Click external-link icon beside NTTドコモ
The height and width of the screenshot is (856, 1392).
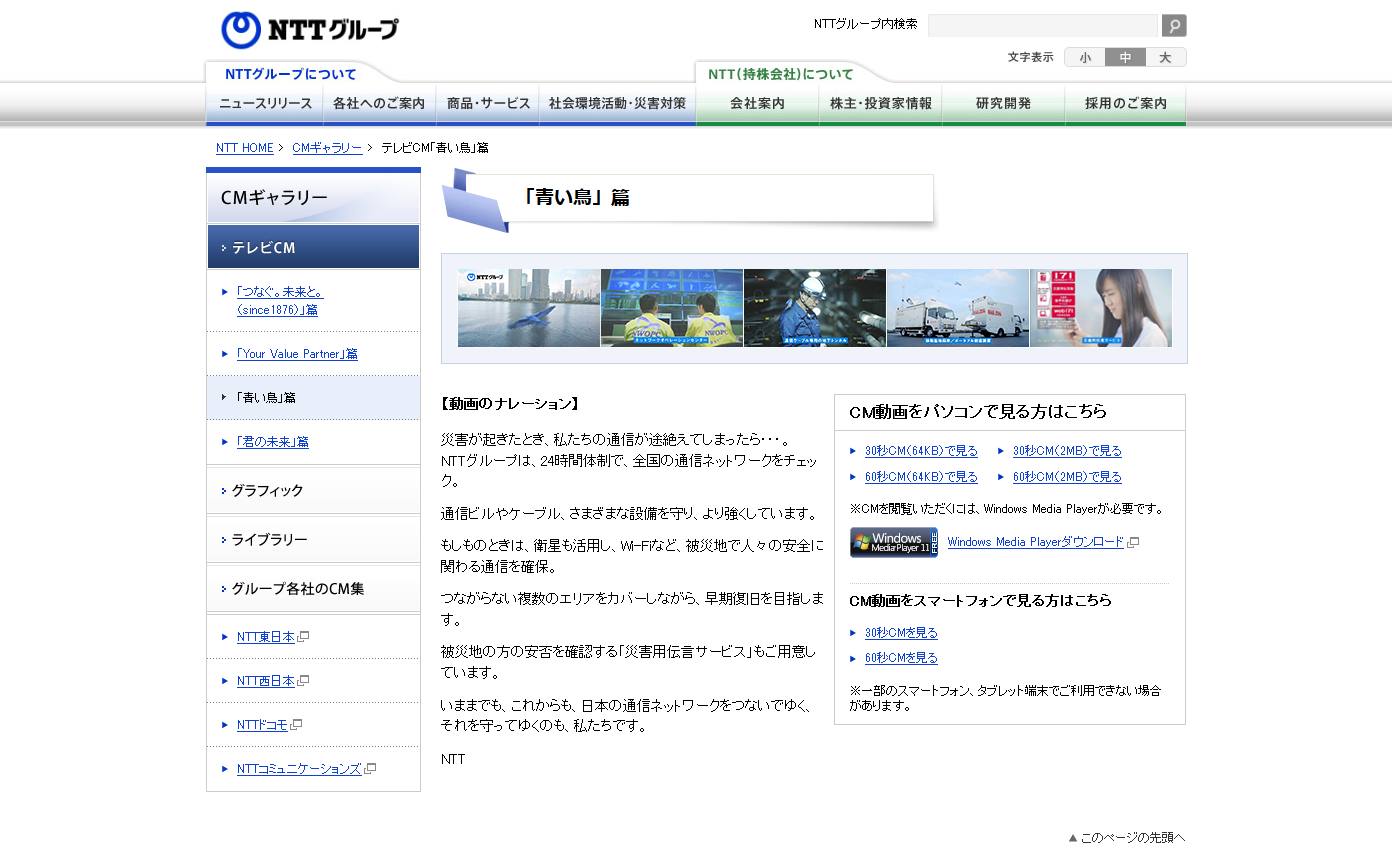tap(296, 725)
